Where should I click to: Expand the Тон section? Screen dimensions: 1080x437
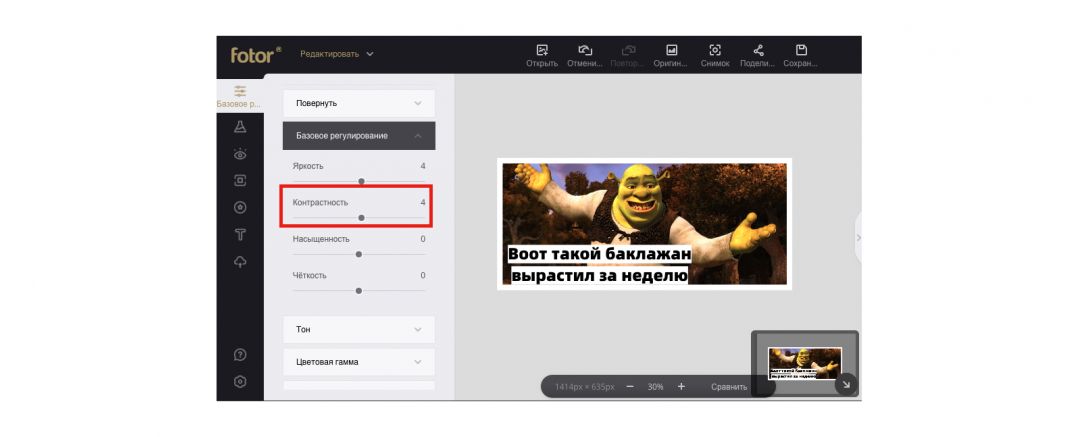tap(359, 329)
